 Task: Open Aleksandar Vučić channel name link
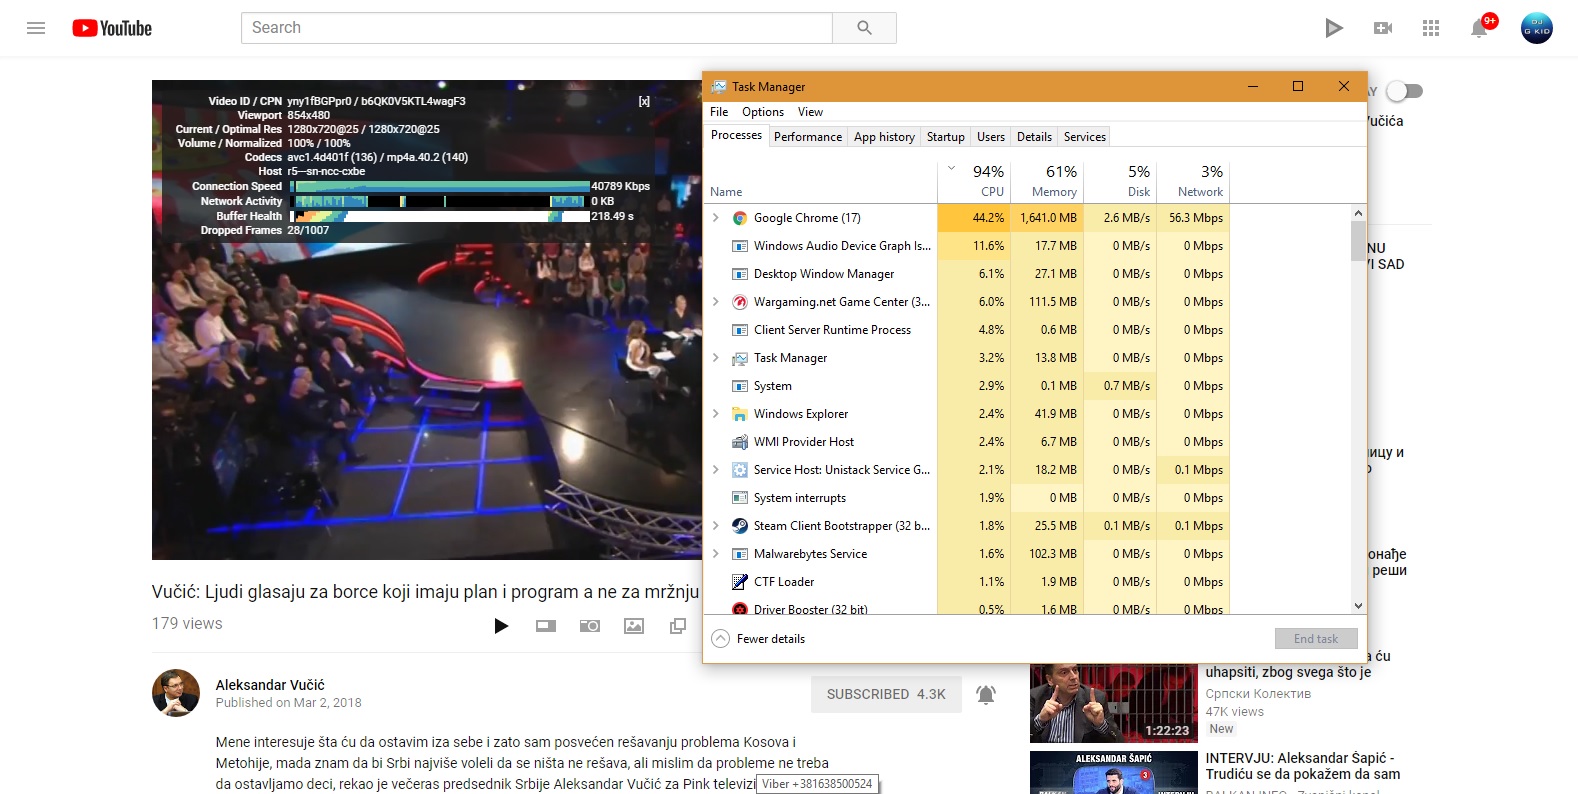point(270,685)
